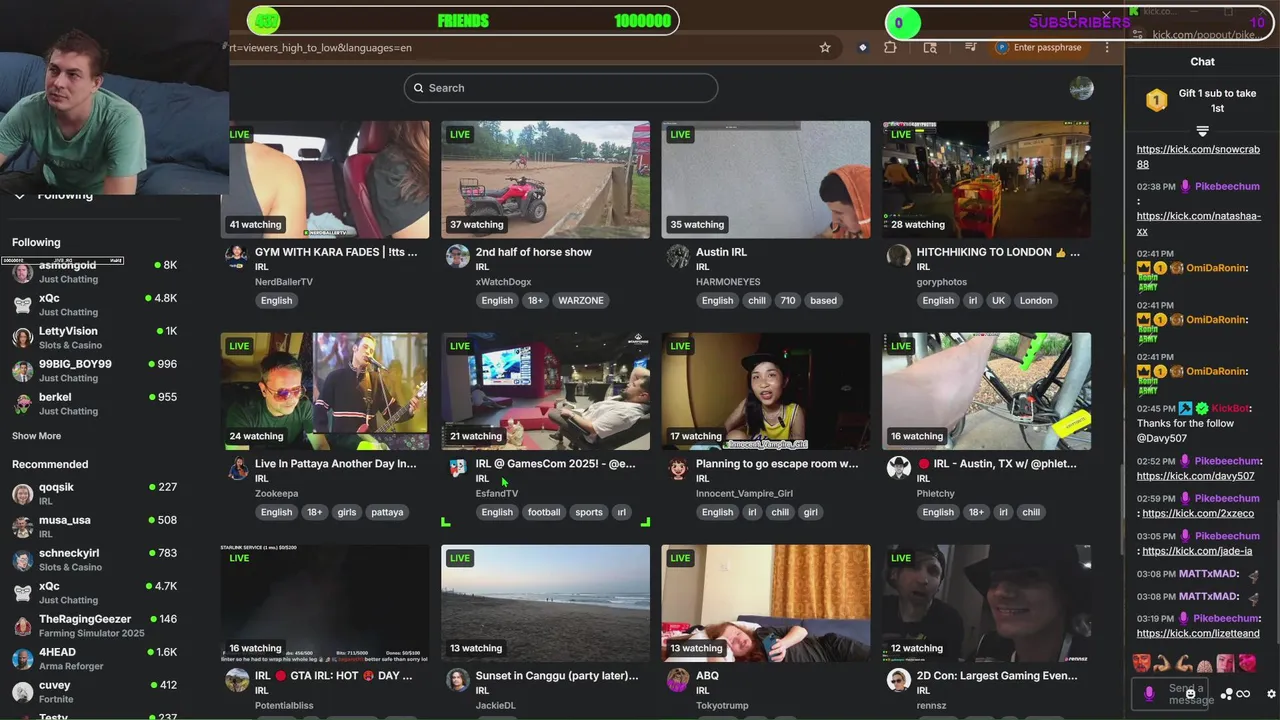Expand Show More in Following list
This screenshot has height=720, width=1280.
point(36,436)
